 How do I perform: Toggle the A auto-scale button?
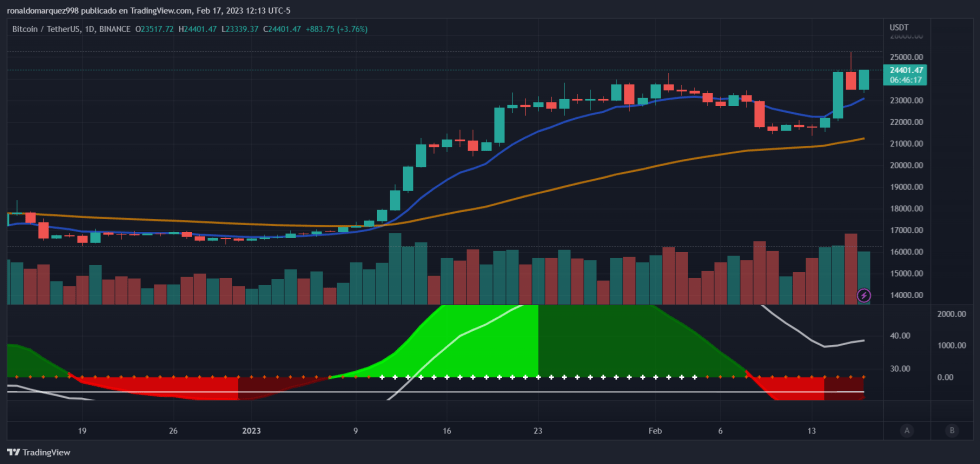906,430
